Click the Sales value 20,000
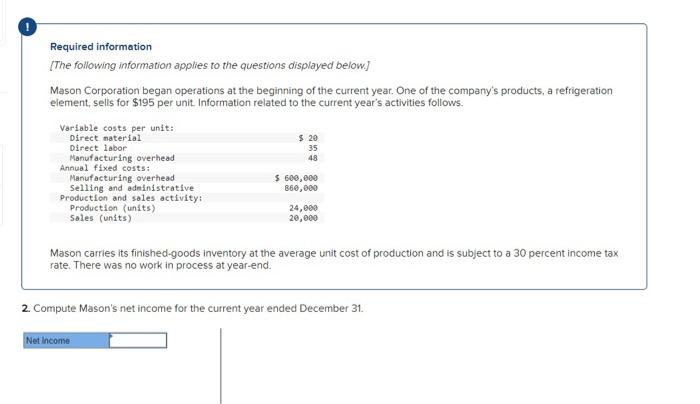Viewport: 700px width, 404px height. coord(304,218)
